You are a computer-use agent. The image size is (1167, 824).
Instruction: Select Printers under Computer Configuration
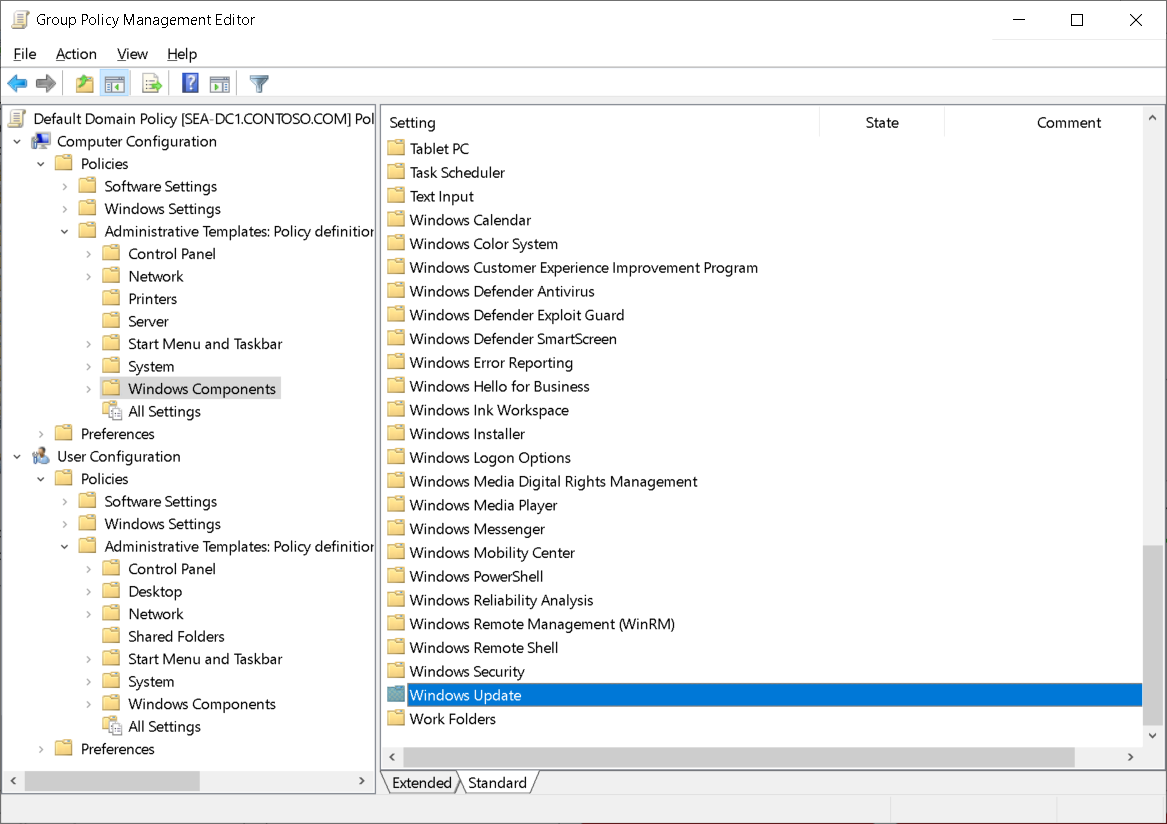pyautogui.click(x=153, y=298)
